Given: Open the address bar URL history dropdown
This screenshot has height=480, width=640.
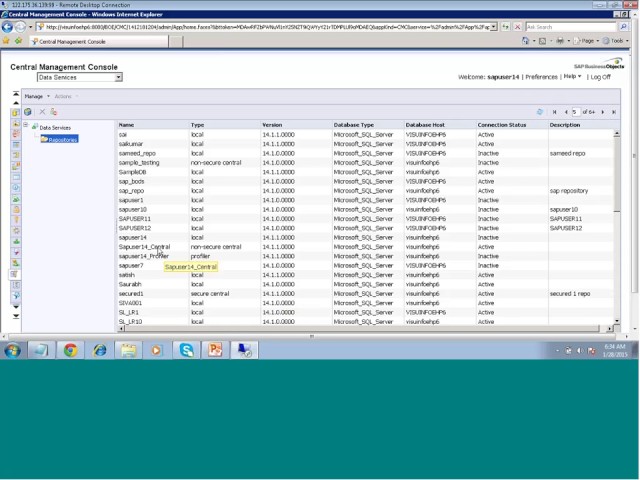Looking at the screenshot, I should tap(493, 27).
